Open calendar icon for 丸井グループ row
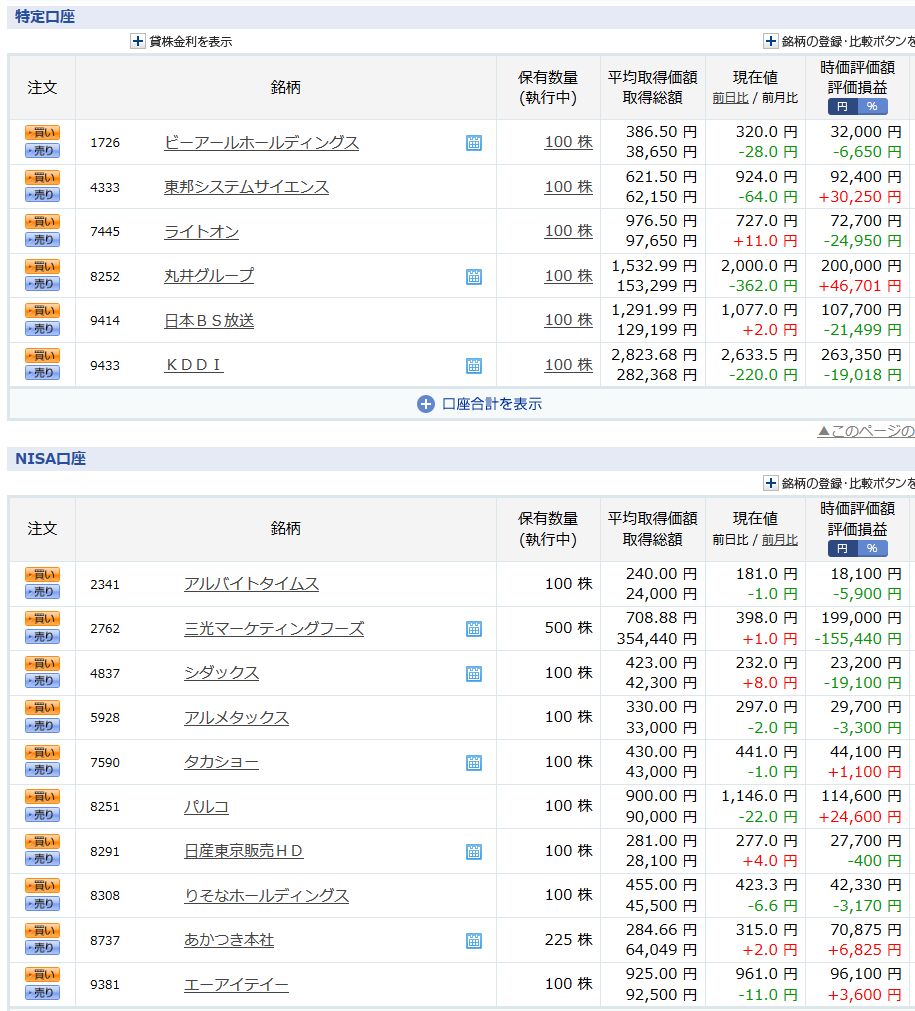 pyautogui.click(x=474, y=277)
